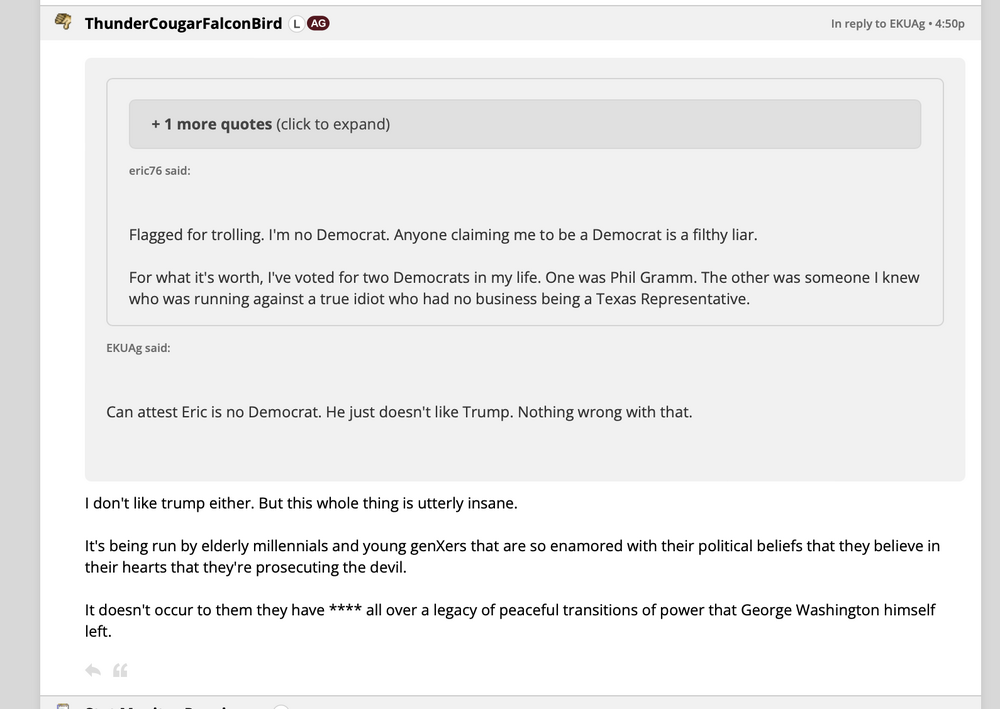
Task: Click the 'eric76 said:' quote attribution
Action: click(x=160, y=171)
